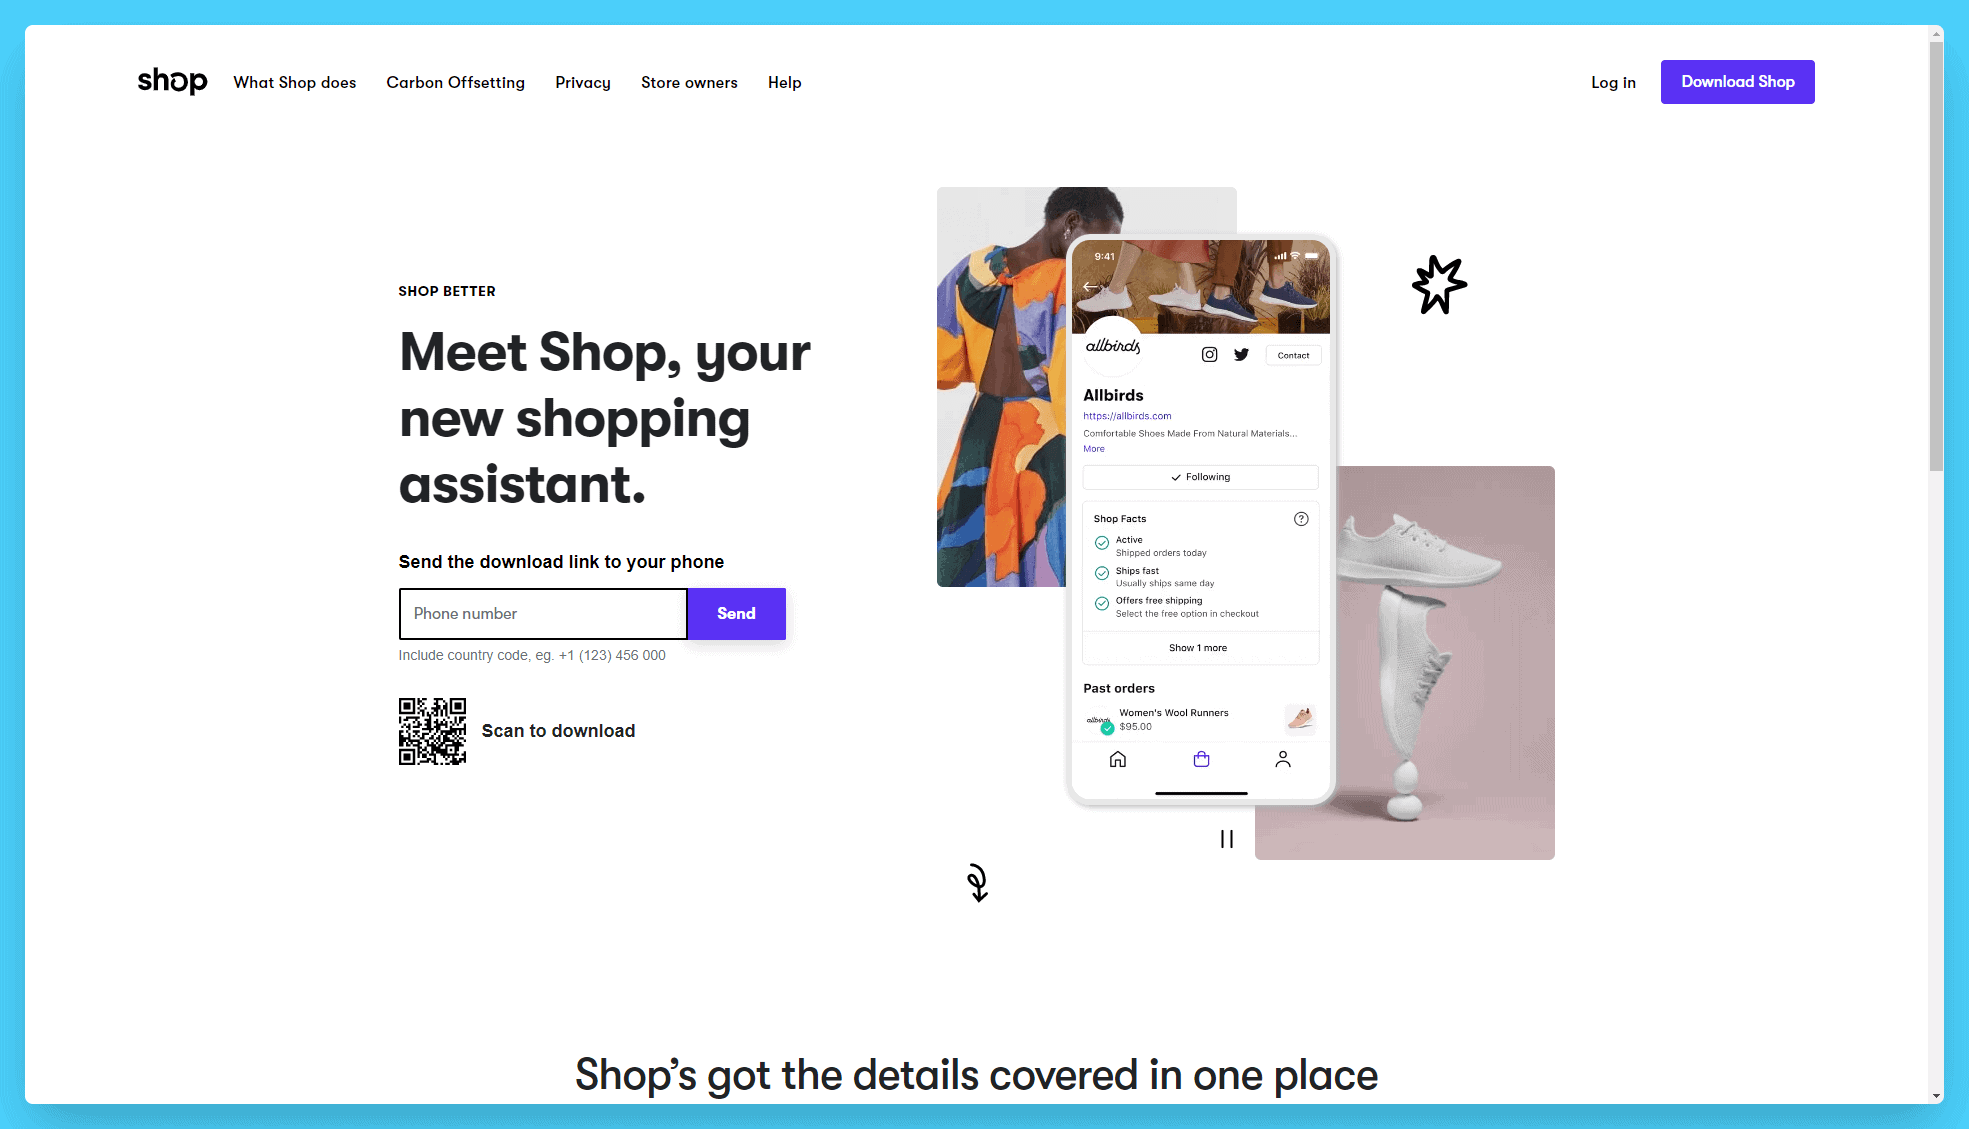Click the home tab icon in app
The width and height of the screenshot is (1969, 1129).
pos(1118,760)
